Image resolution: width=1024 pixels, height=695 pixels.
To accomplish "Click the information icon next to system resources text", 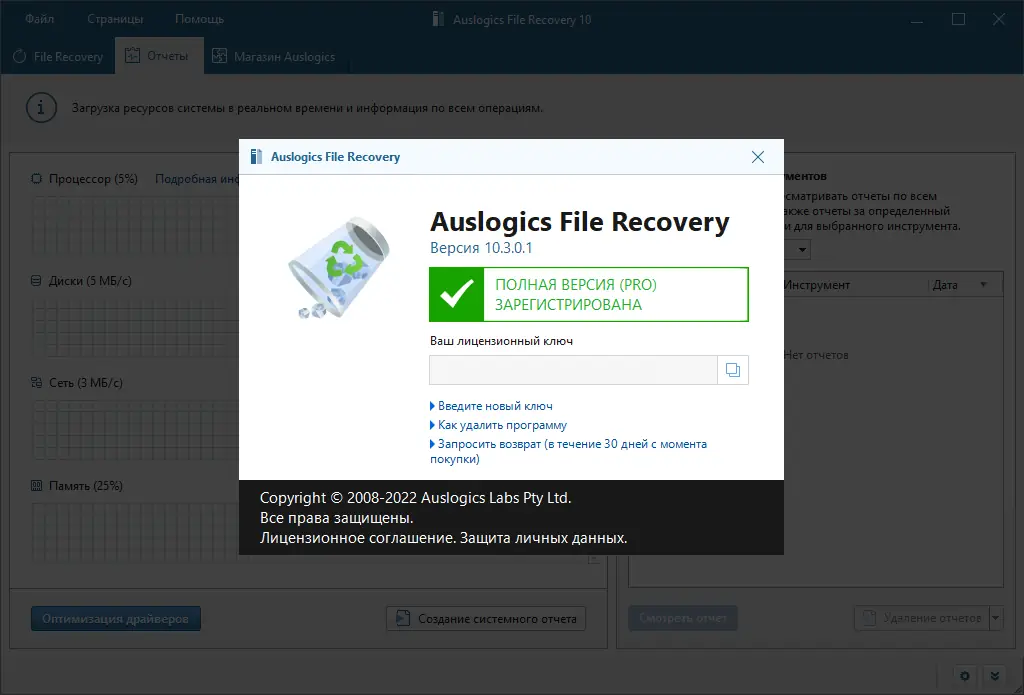I will tap(40, 107).
